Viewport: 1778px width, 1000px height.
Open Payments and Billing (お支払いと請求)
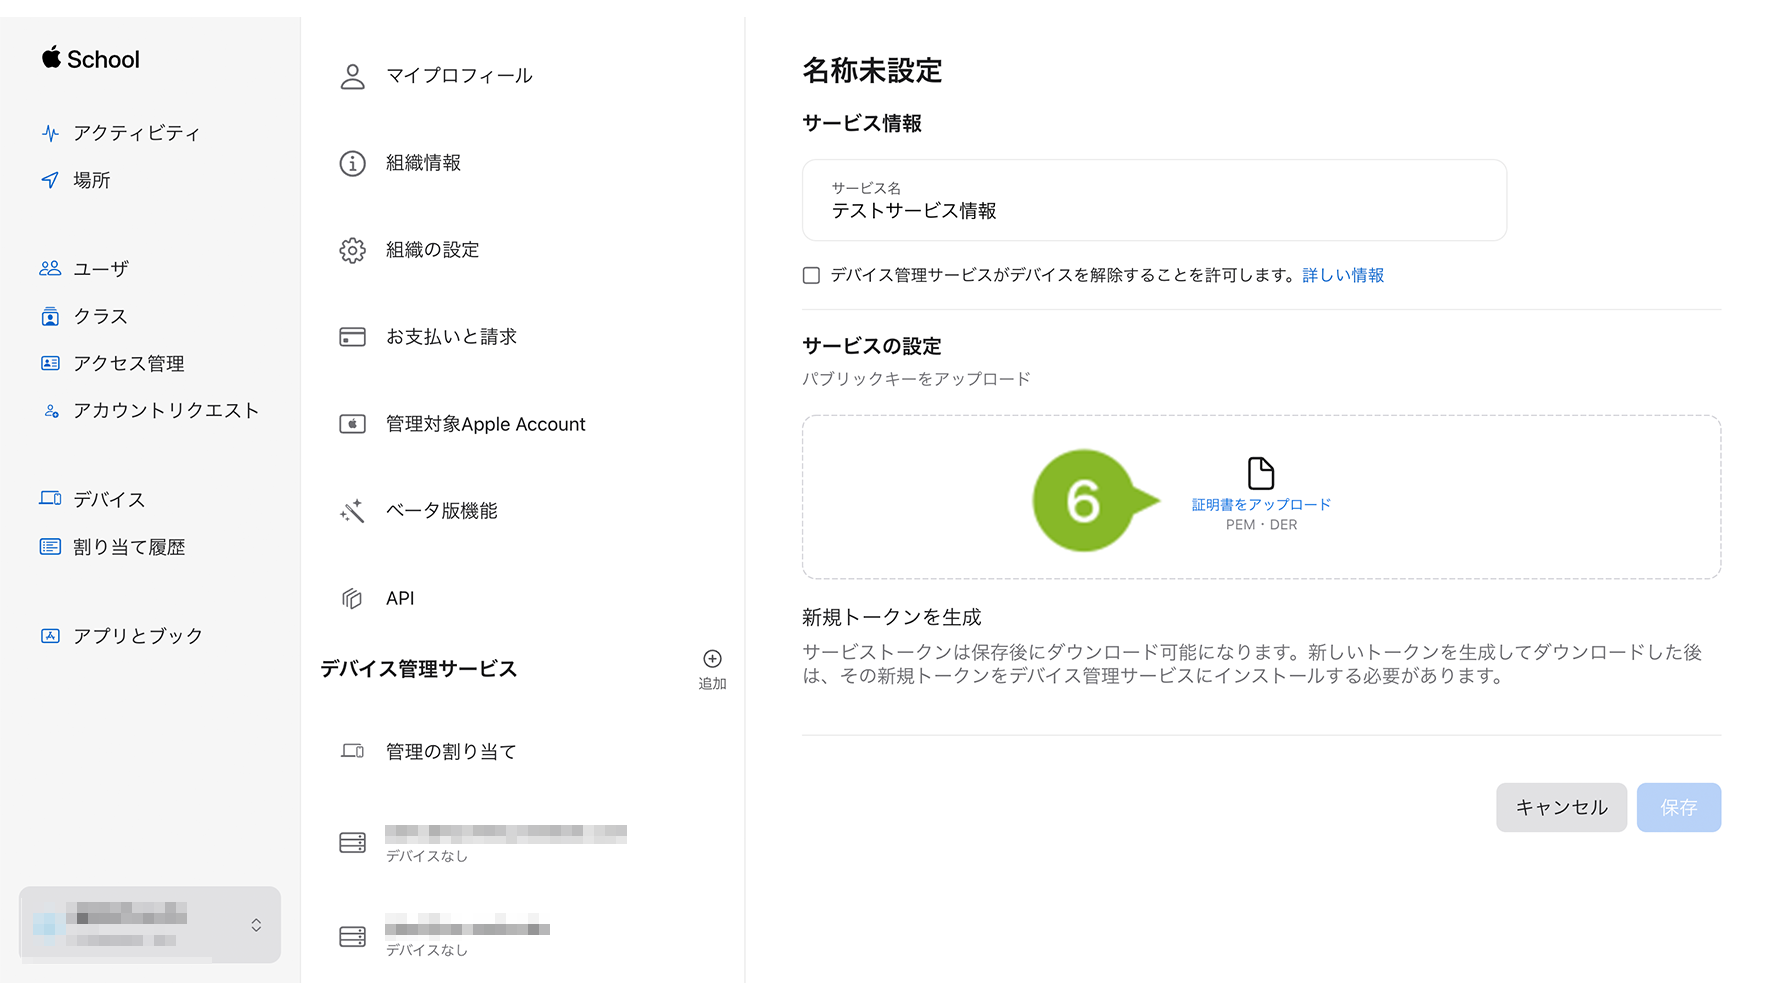[451, 337]
